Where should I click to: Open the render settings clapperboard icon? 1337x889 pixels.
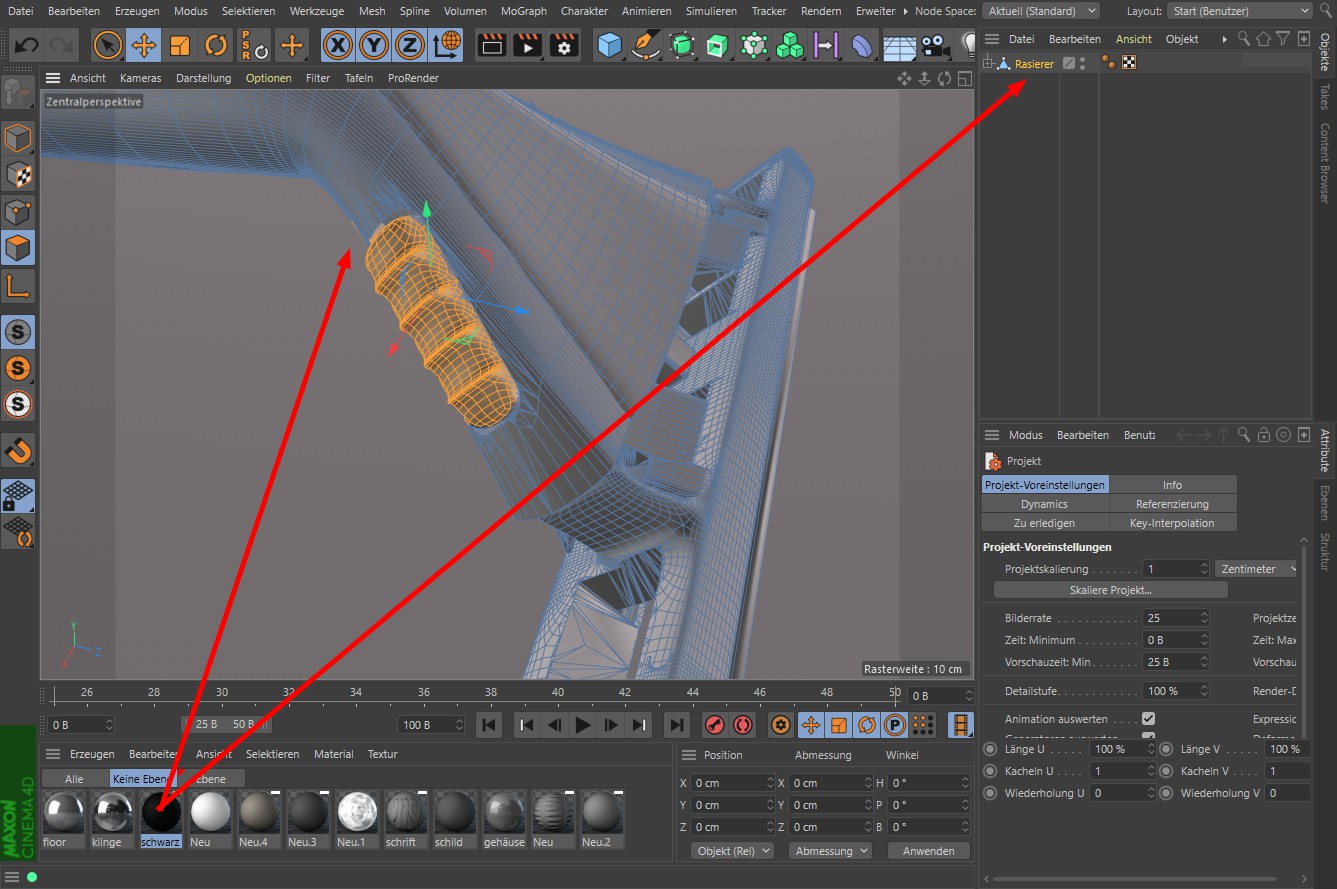coord(565,45)
